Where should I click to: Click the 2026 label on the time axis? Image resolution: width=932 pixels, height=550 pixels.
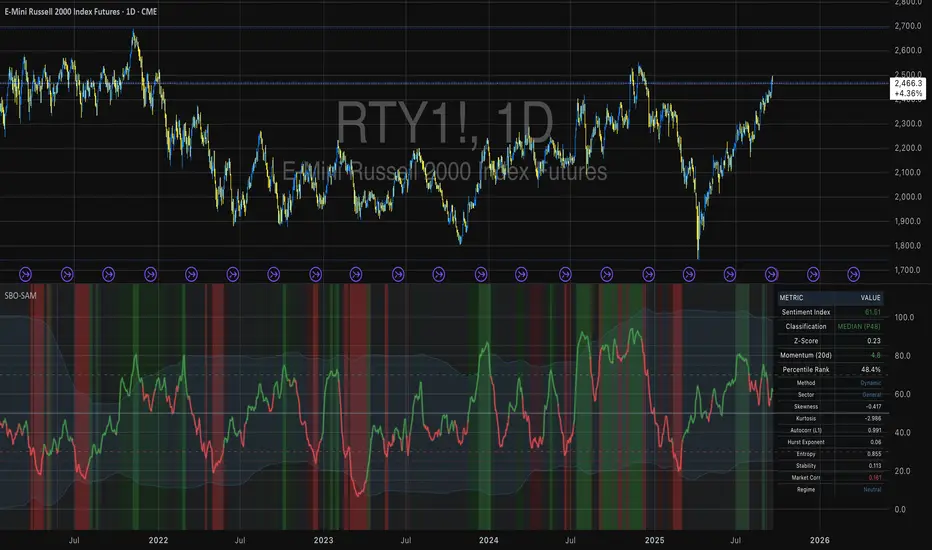[820, 540]
